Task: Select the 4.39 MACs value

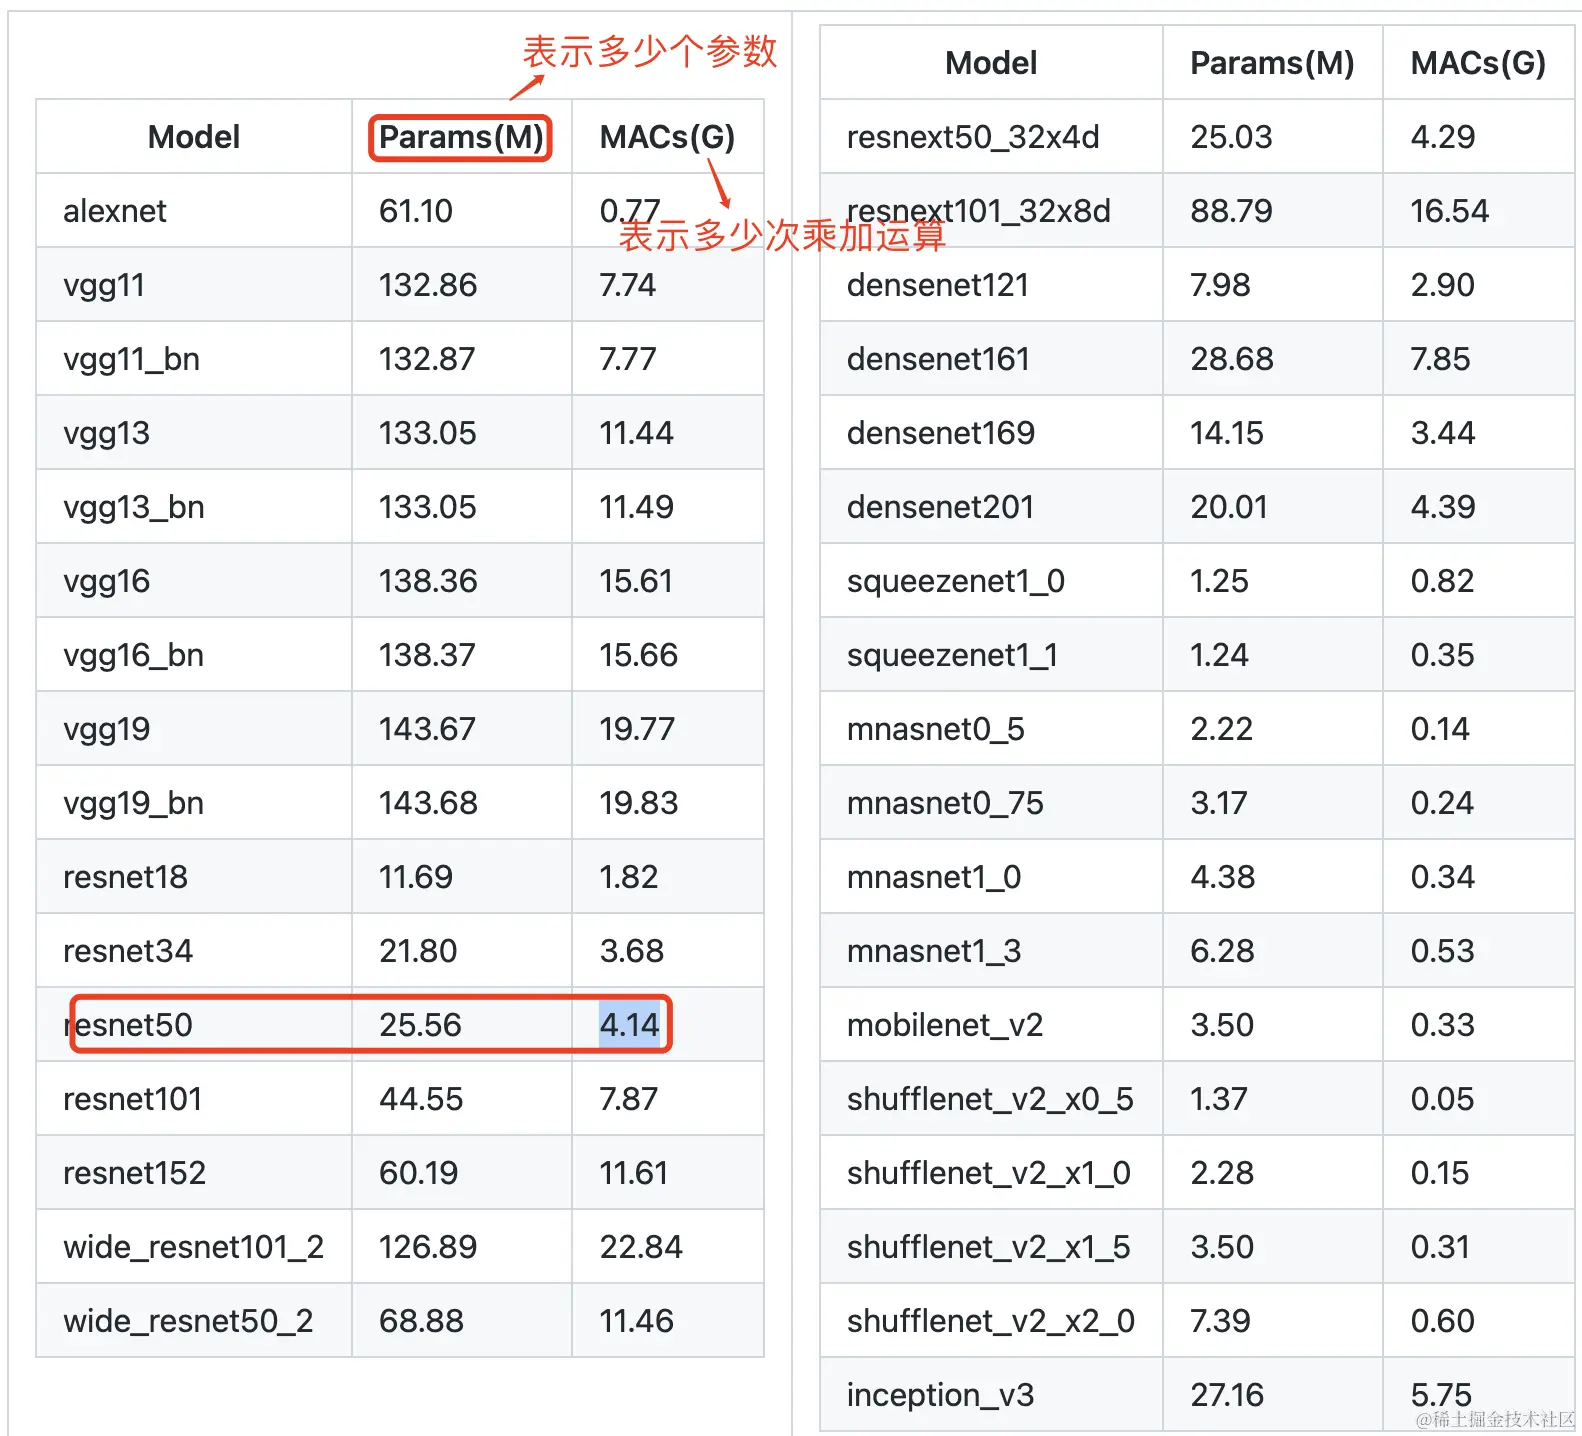Action: (x=1443, y=507)
